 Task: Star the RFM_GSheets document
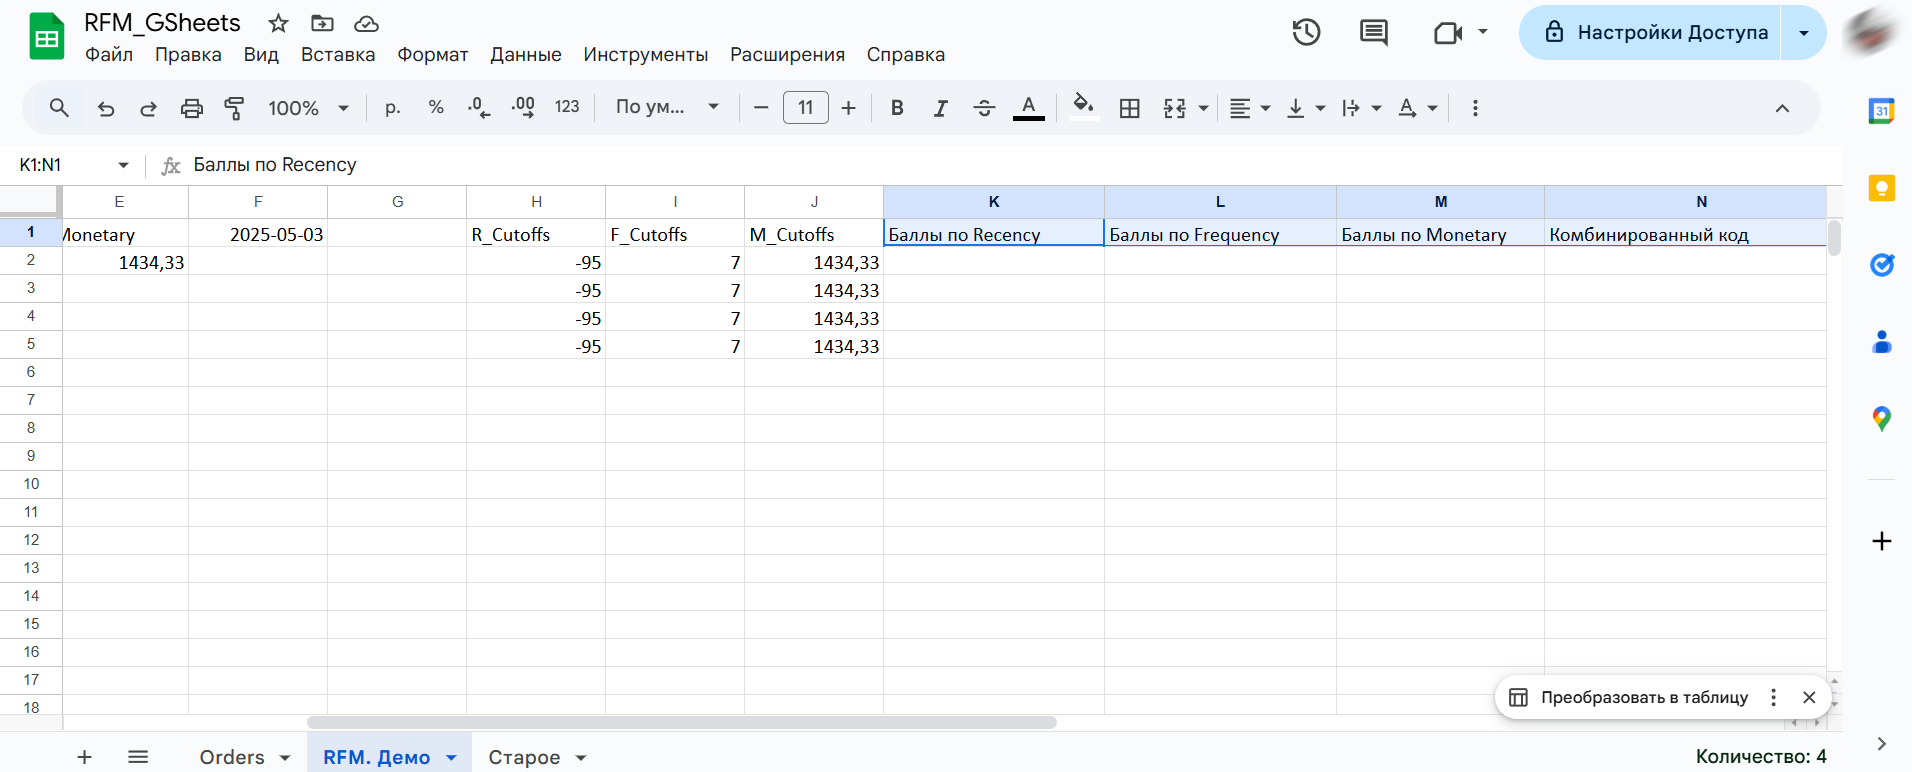[x=278, y=23]
